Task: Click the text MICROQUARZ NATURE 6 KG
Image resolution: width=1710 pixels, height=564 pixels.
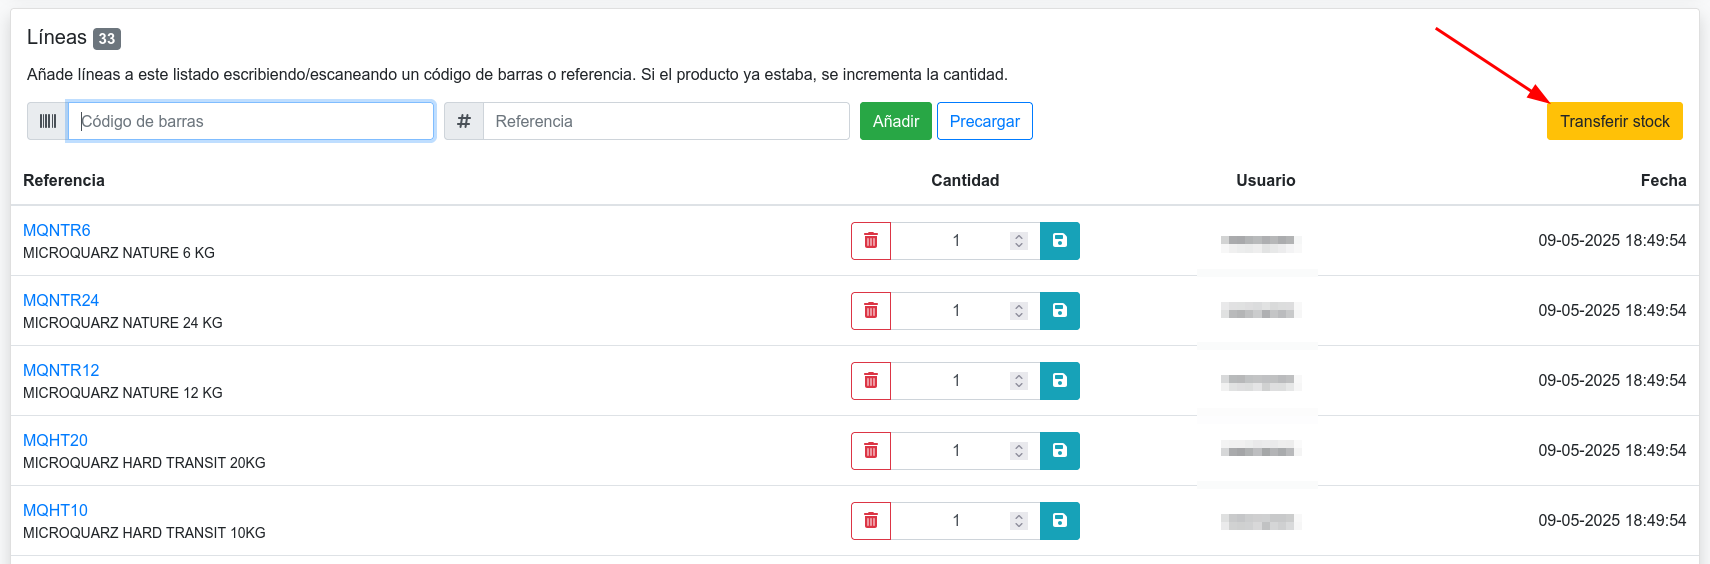Action: (119, 253)
